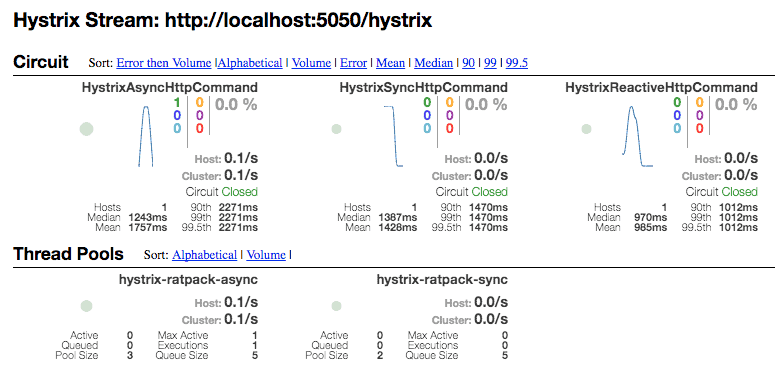
Task: Click HystrixAsyncHttpCommand sparkline graph
Action: (x=146, y=136)
